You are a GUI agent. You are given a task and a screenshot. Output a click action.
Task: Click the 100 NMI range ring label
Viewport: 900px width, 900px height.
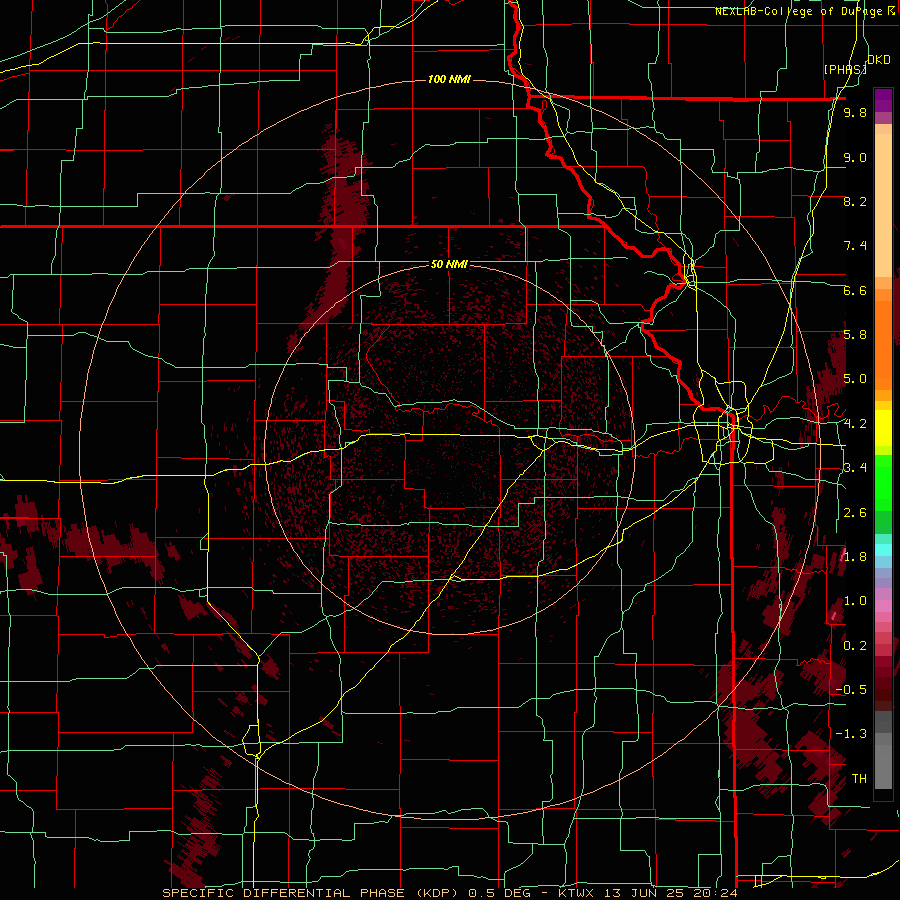[x=449, y=79]
